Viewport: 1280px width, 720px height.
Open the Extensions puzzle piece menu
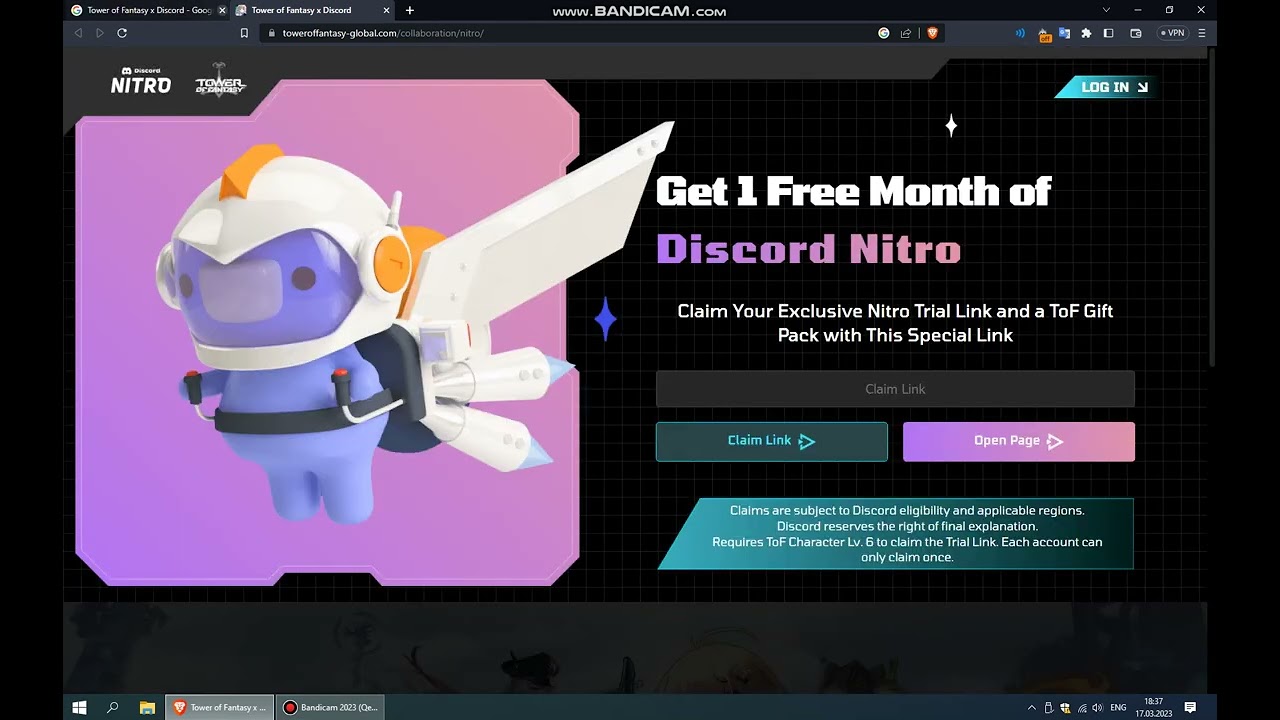point(1087,33)
